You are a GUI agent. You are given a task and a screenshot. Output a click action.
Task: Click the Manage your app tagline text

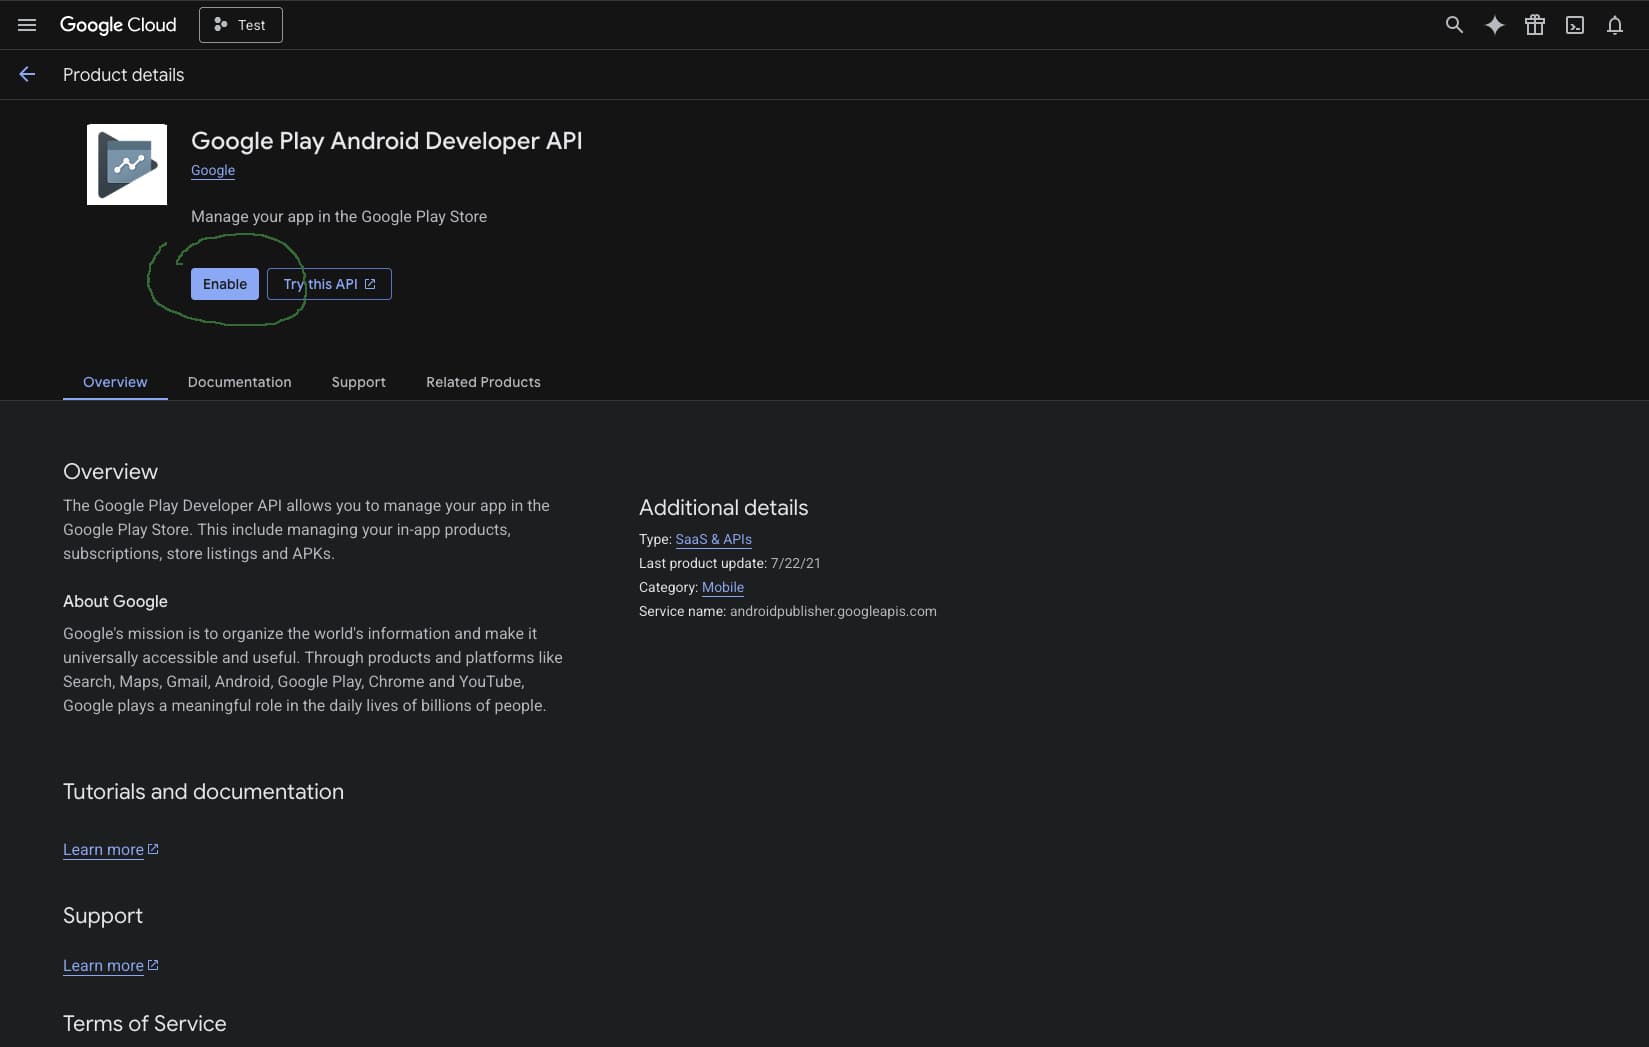pyautogui.click(x=339, y=216)
